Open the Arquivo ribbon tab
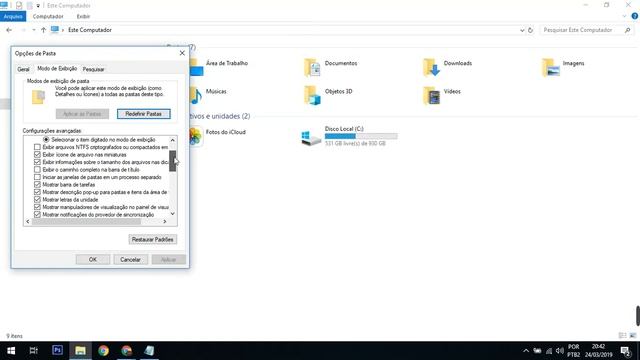 click(13, 16)
